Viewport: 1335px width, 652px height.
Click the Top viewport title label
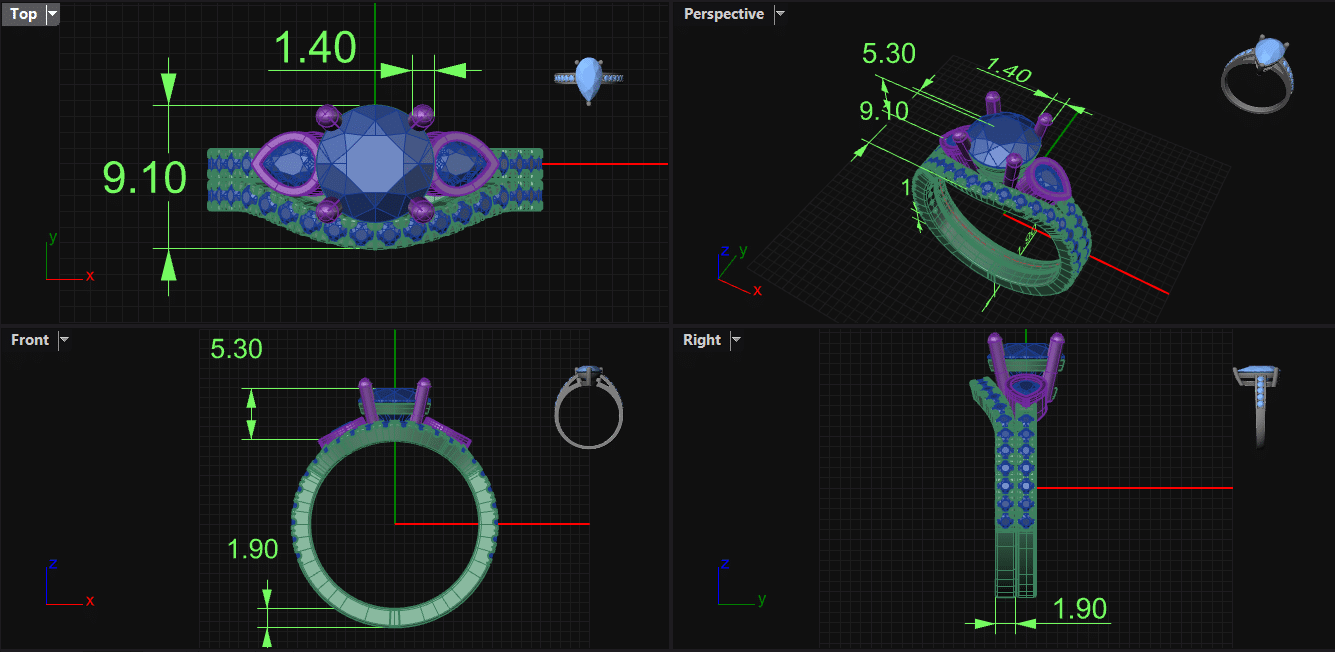pos(23,14)
